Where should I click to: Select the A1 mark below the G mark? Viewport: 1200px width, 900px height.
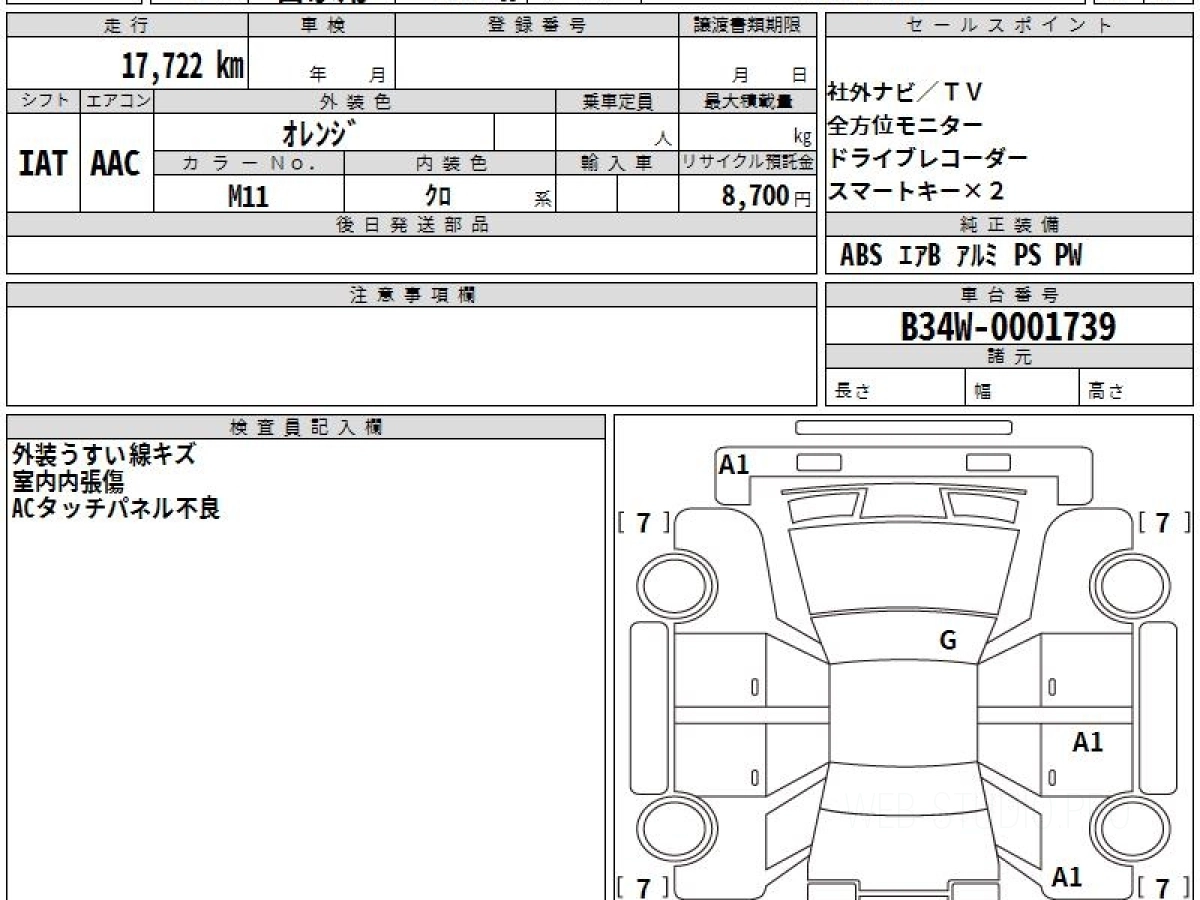pos(1087,742)
